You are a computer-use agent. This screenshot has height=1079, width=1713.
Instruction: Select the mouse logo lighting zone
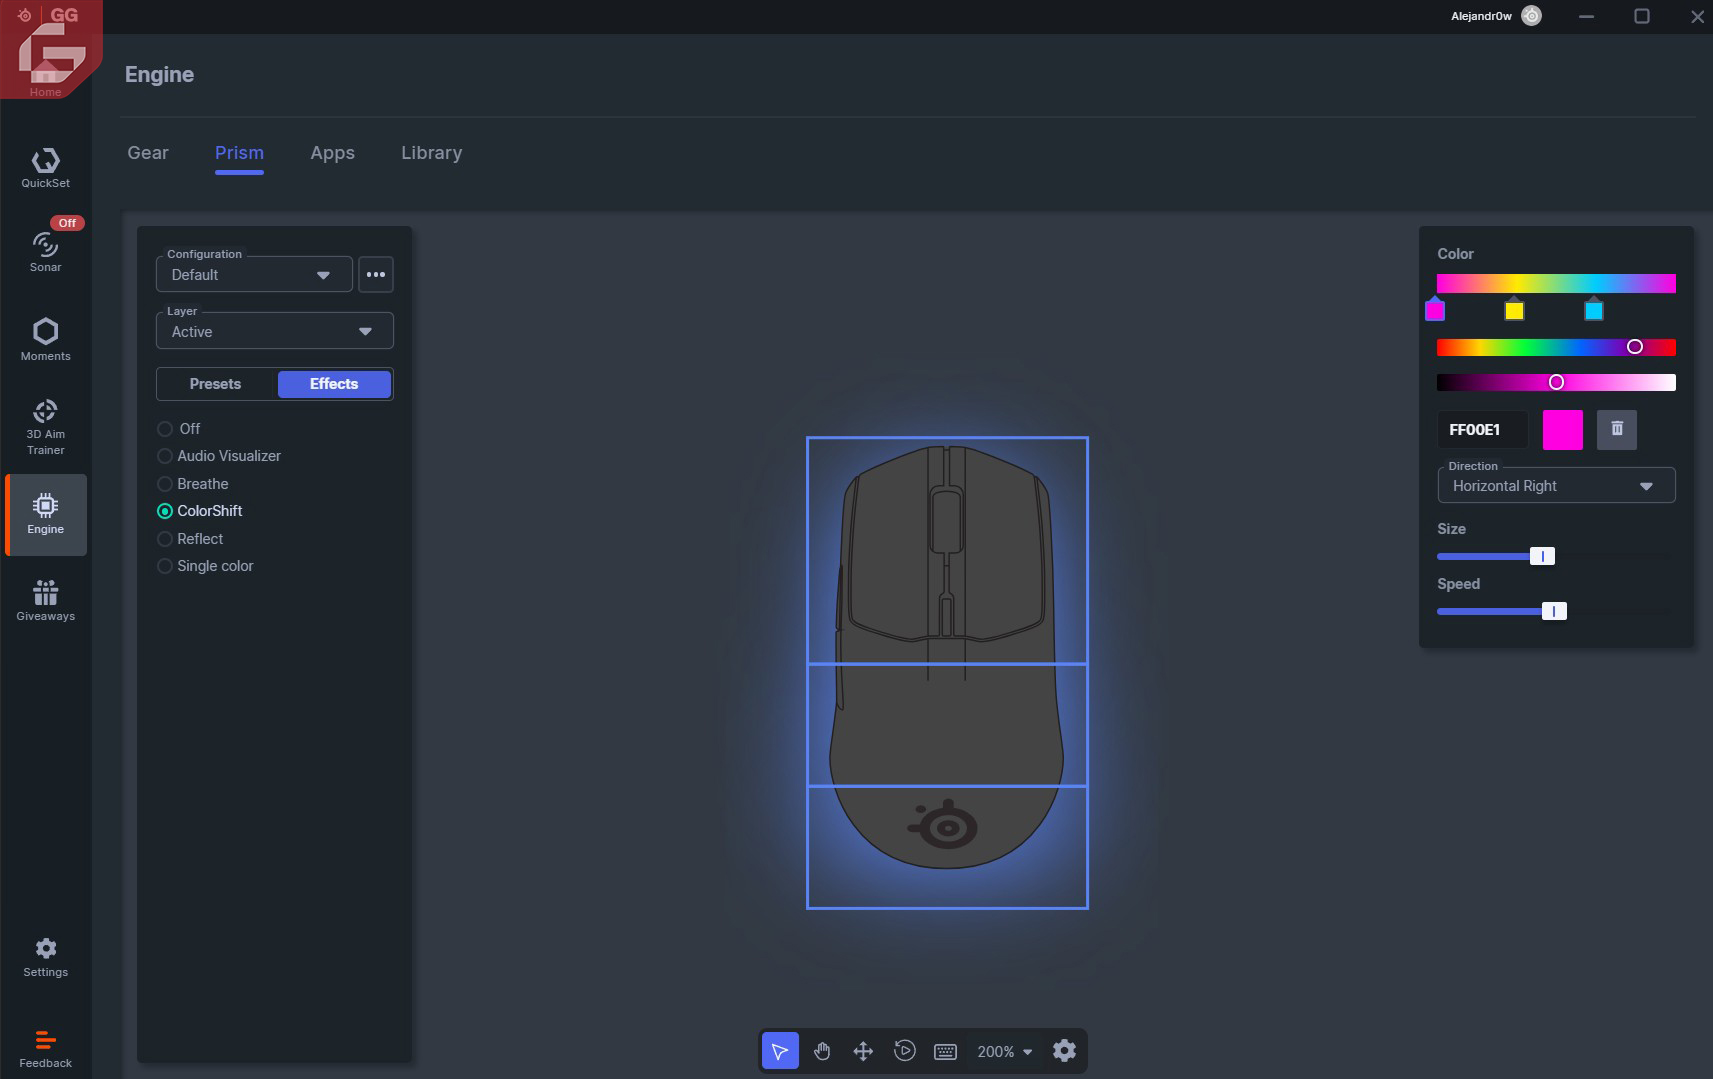coord(947,847)
